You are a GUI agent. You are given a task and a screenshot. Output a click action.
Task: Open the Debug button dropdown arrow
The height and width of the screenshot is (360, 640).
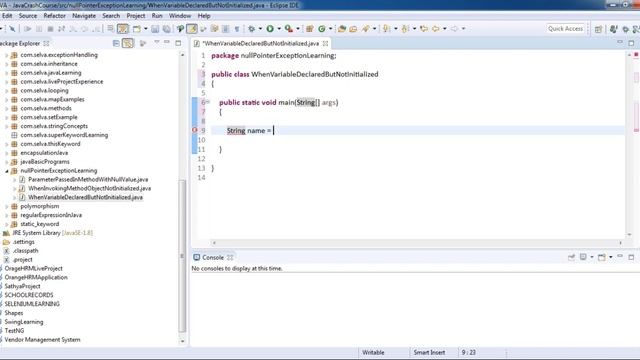260,29
